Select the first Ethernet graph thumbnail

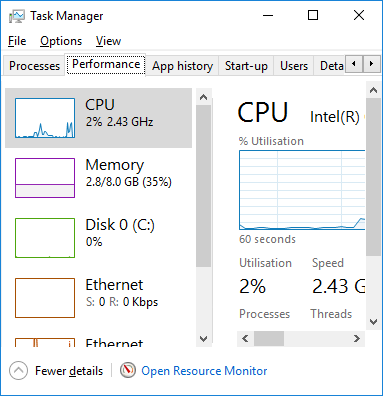(x=45, y=298)
